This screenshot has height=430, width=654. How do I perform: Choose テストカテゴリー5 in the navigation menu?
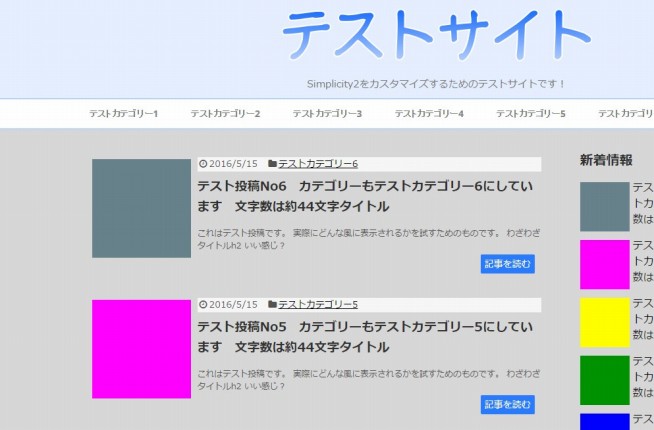531,114
